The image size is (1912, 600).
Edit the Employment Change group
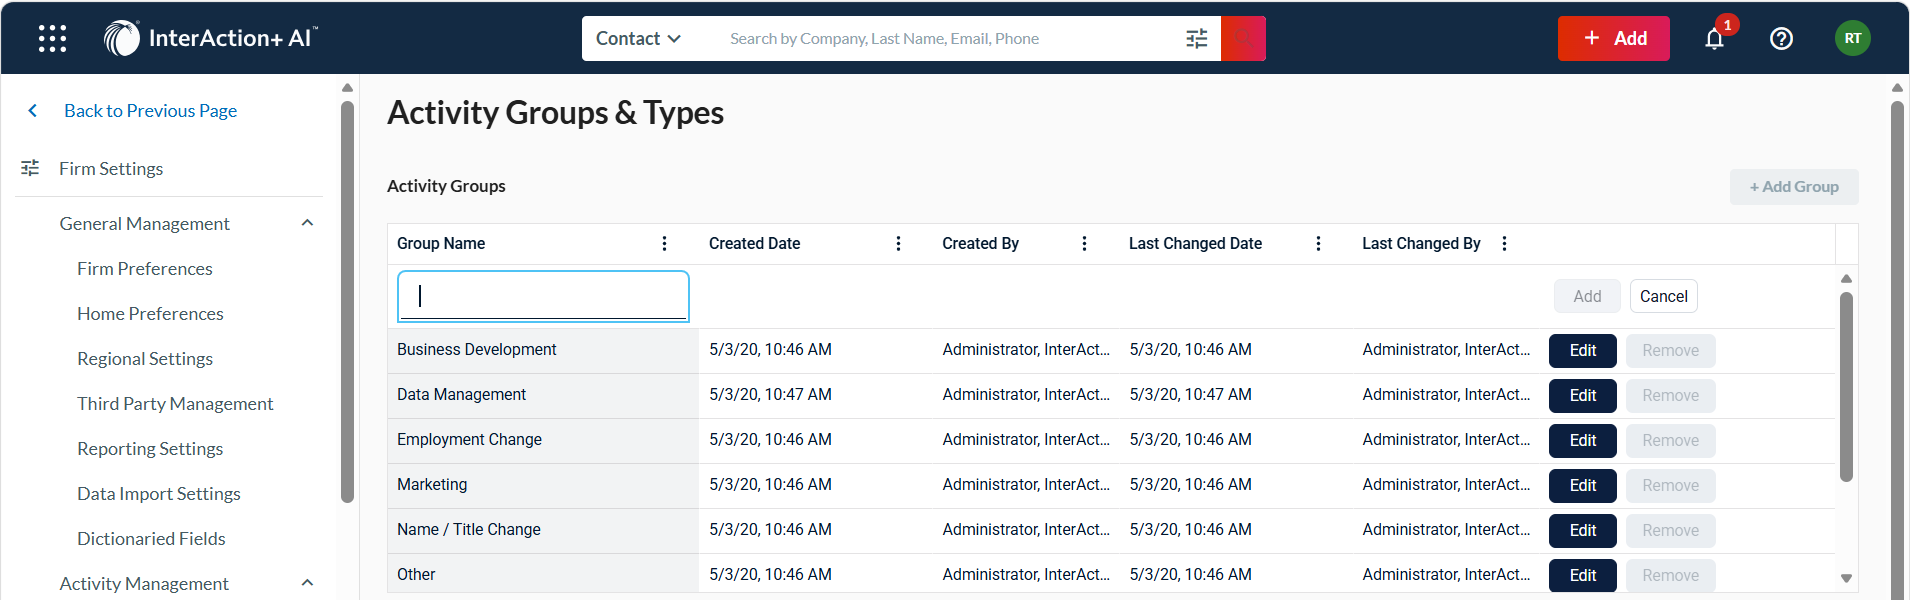pyautogui.click(x=1583, y=440)
